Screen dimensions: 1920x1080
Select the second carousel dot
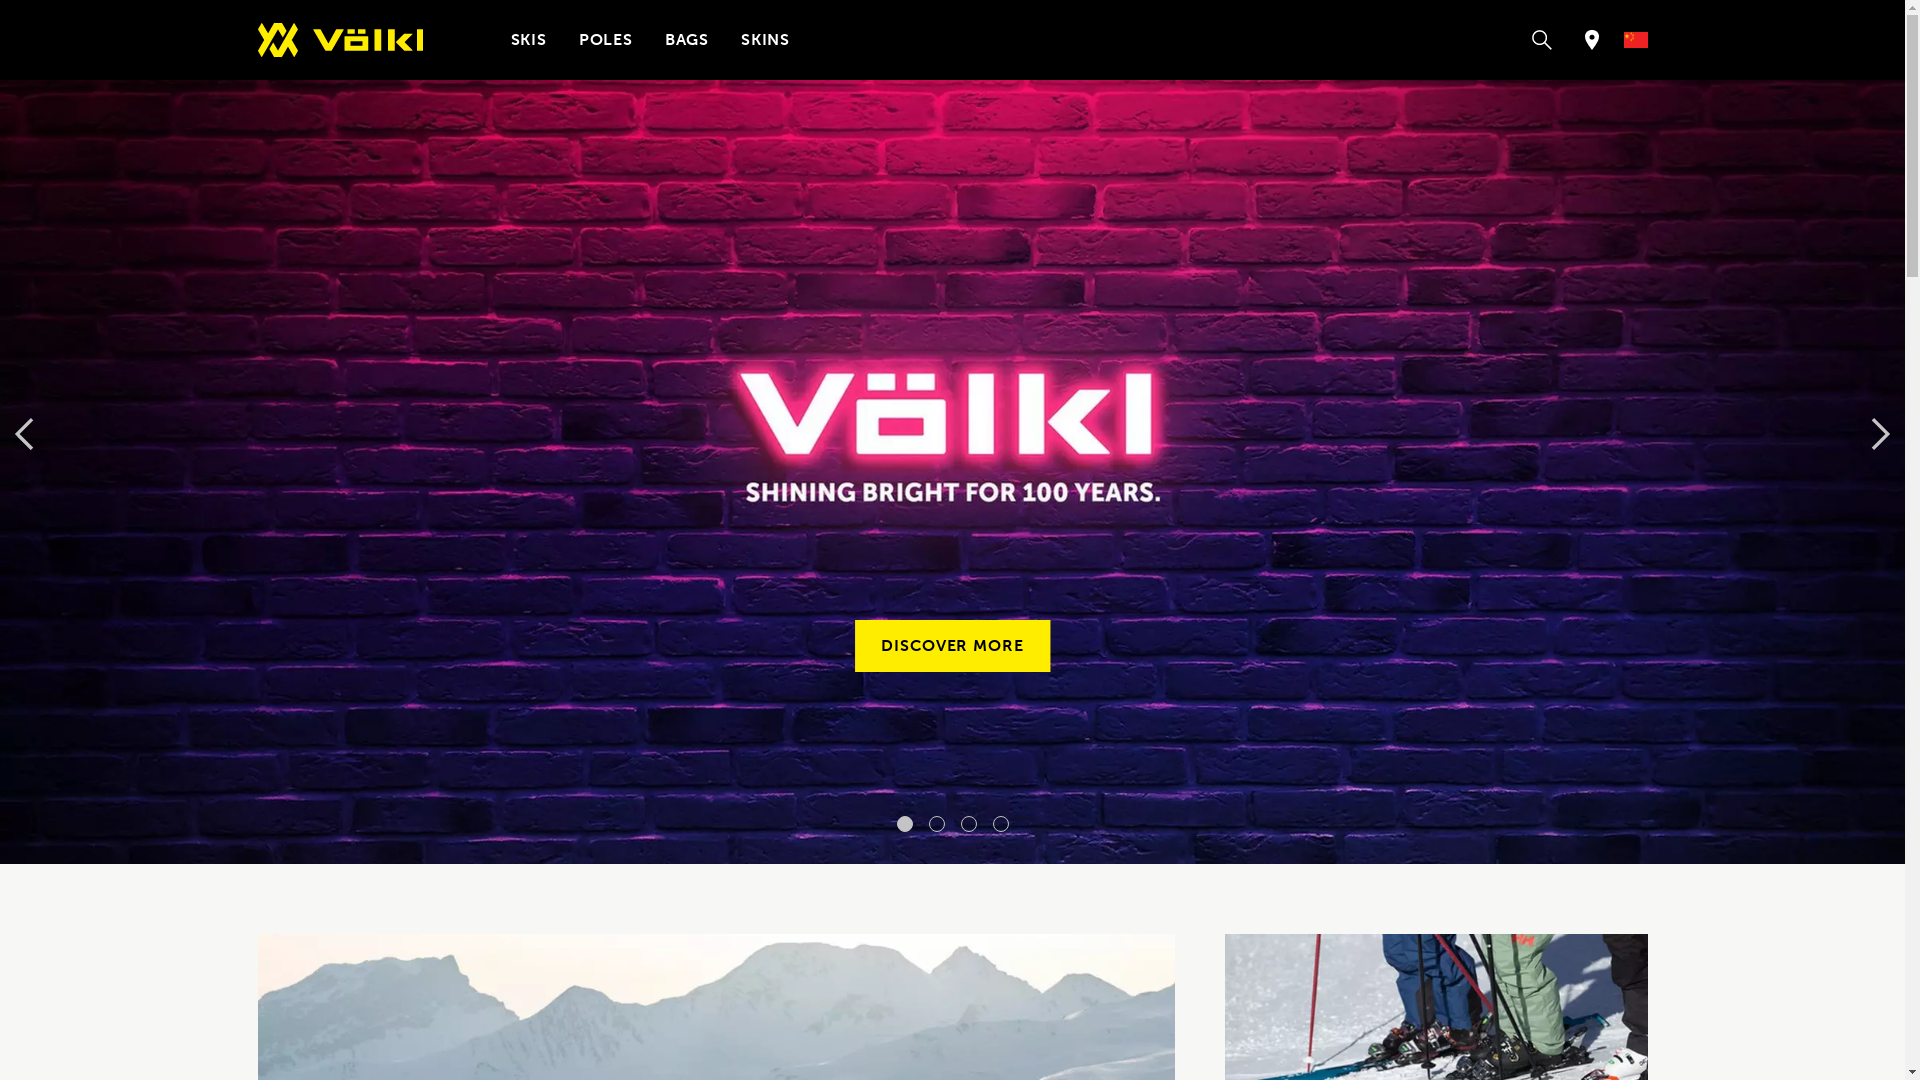(x=936, y=824)
